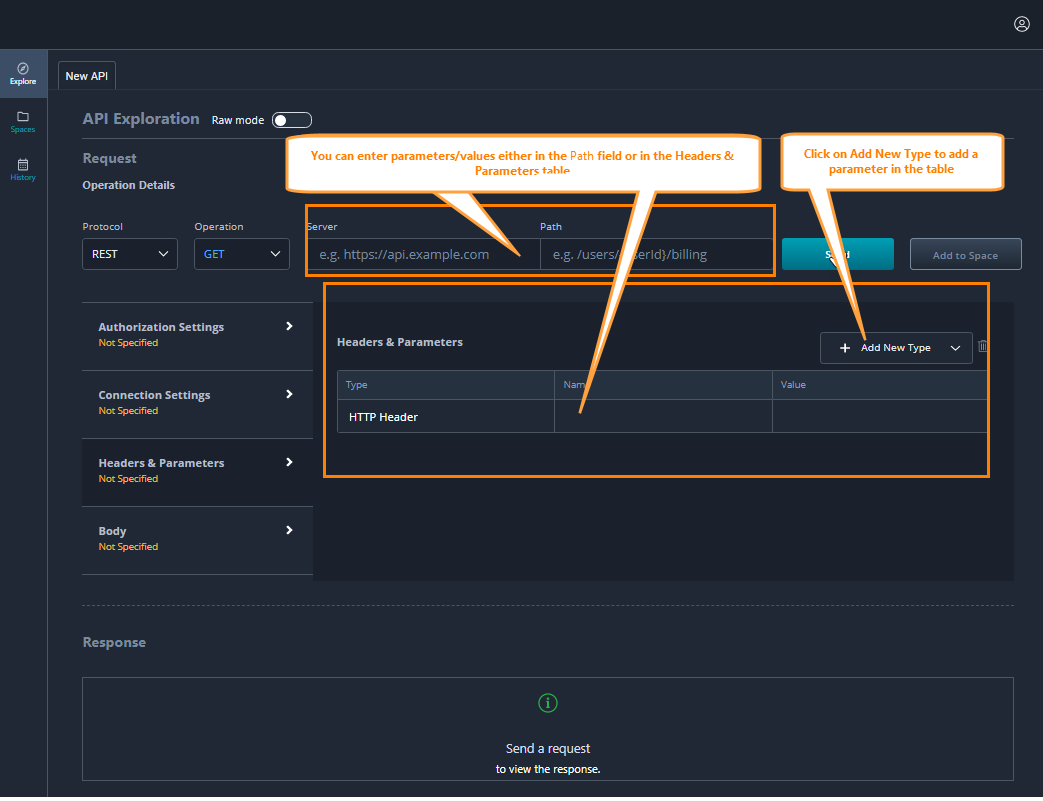The image size is (1043, 801).
Task: Open the Add New Type chevron dropdown
Action: [x=955, y=347]
